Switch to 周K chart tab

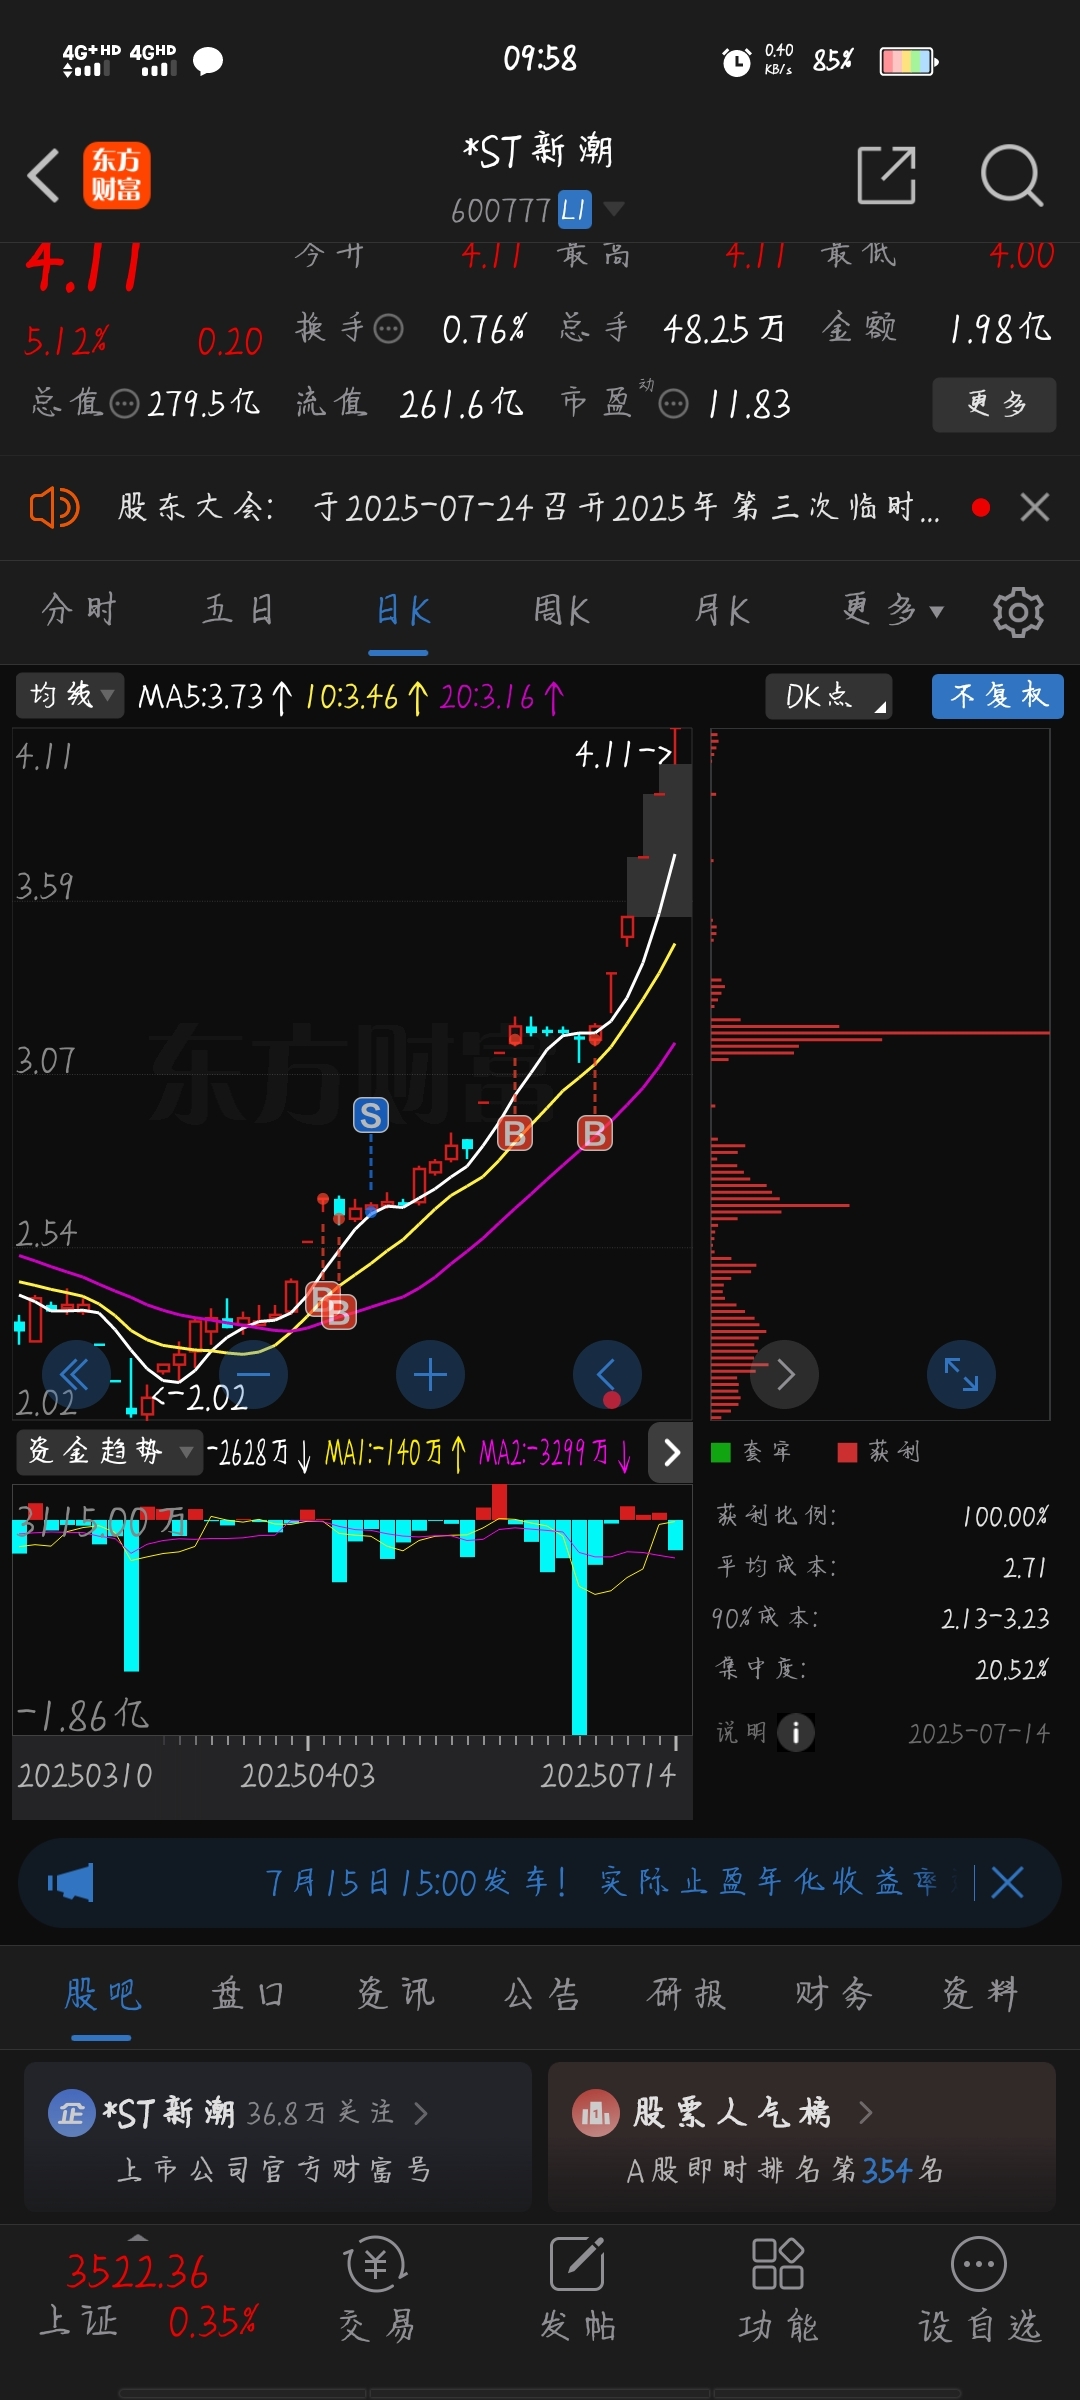pyautogui.click(x=561, y=610)
